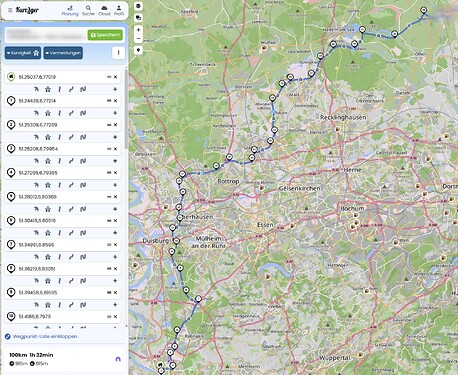Expand the Vermeidungen dropdown
This screenshot has width=458, height=375.
pyautogui.click(x=63, y=53)
